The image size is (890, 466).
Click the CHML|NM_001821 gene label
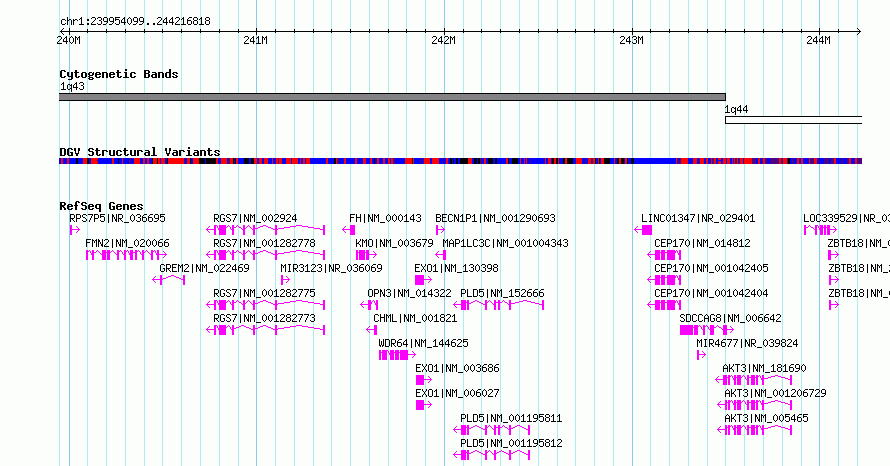pos(415,318)
